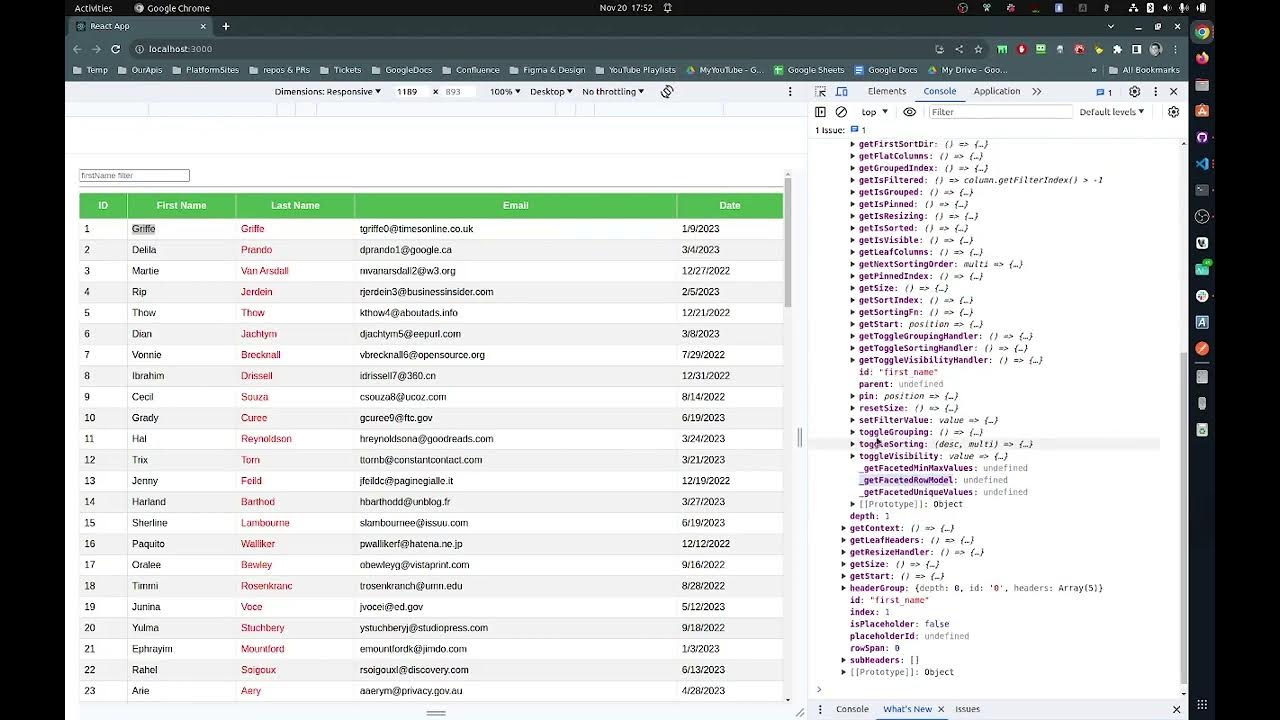Switch to the Elements tab
The image size is (1280, 720).
click(887, 91)
